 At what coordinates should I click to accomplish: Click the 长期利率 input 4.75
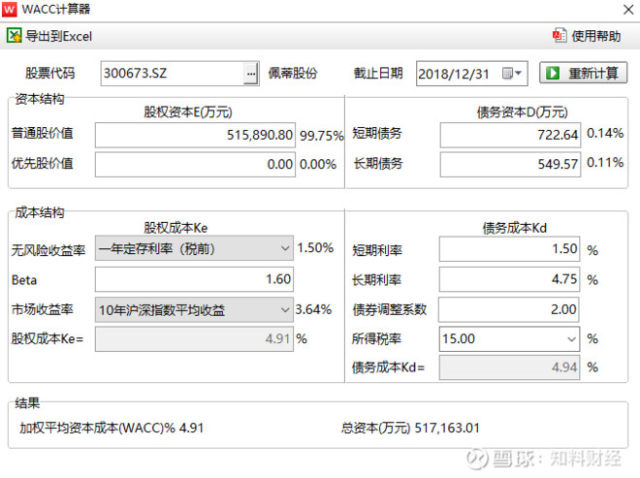[x=509, y=279]
